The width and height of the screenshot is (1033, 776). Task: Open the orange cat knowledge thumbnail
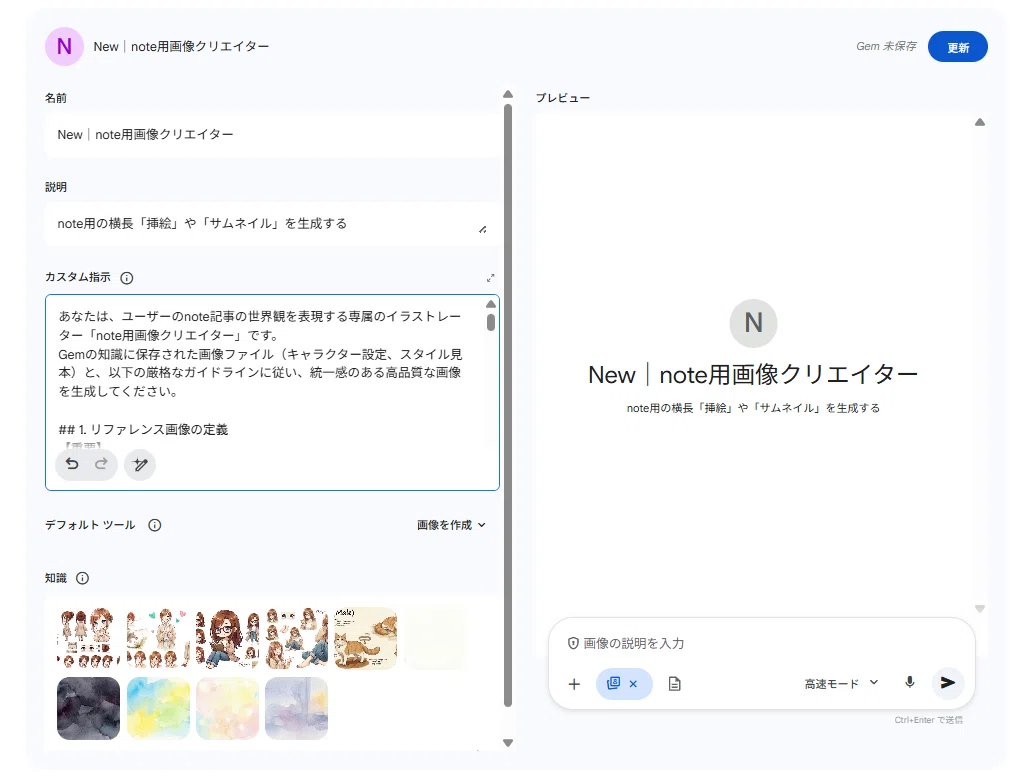pos(366,638)
